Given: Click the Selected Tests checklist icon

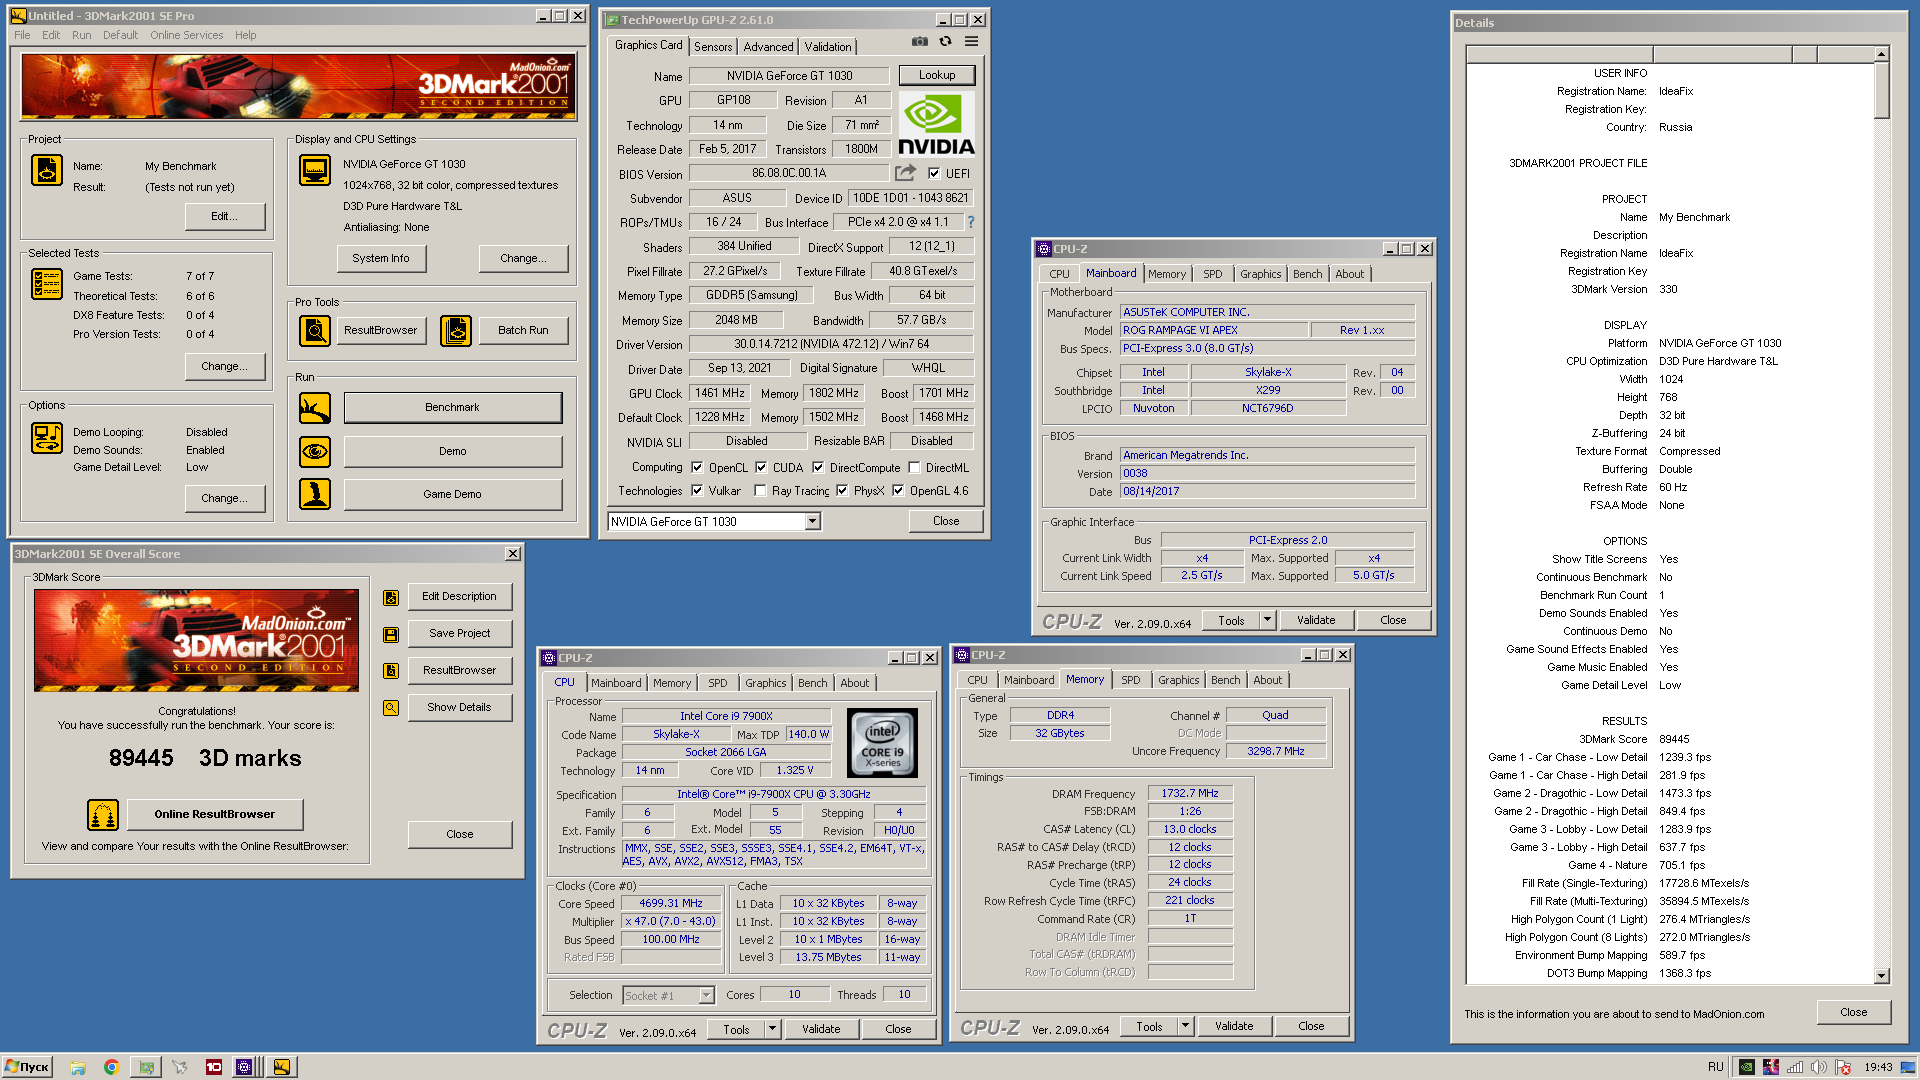Looking at the screenshot, I should [x=47, y=284].
